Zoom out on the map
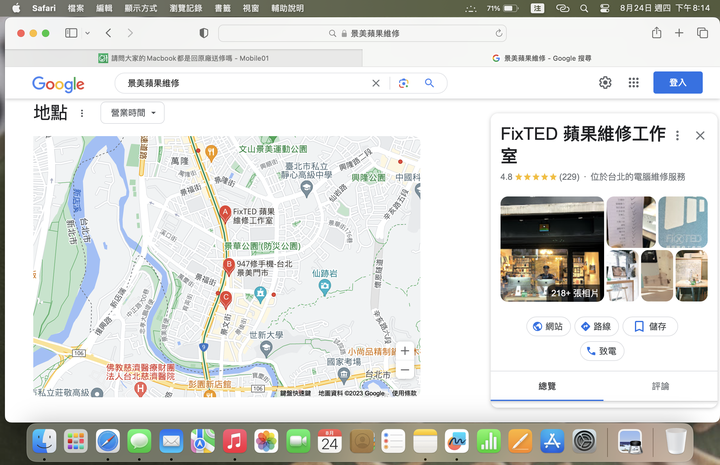Image resolution: width=720 pixels, height=465 pixels. click(x=405, y=370)
